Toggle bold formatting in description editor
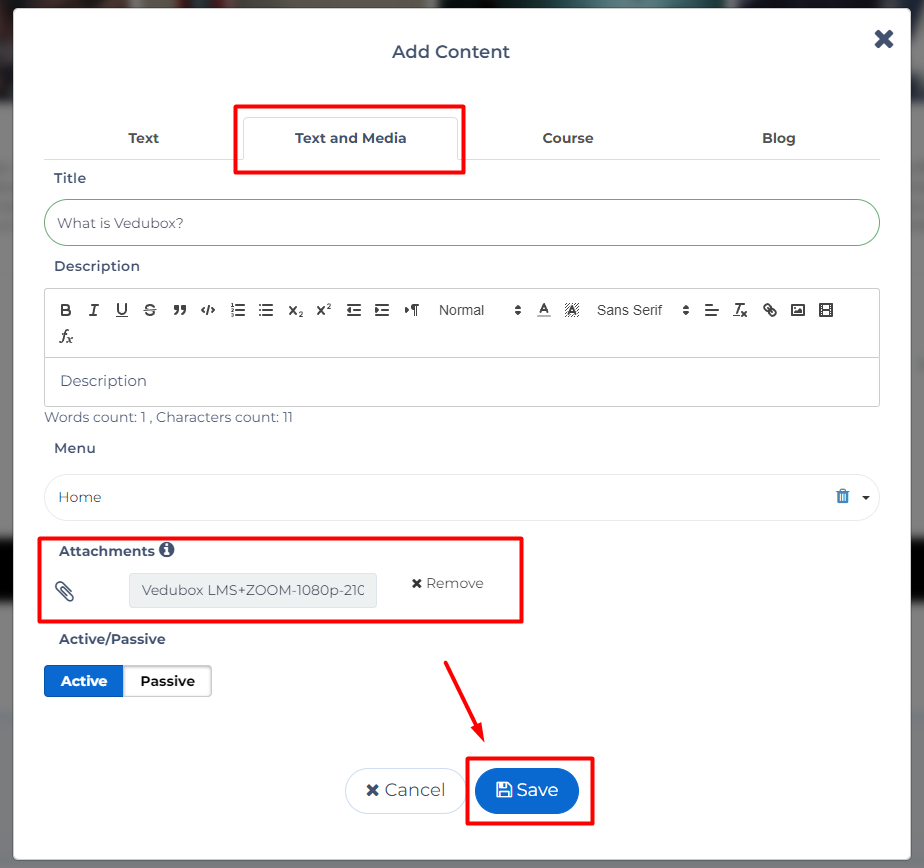 tap(66, 310)
